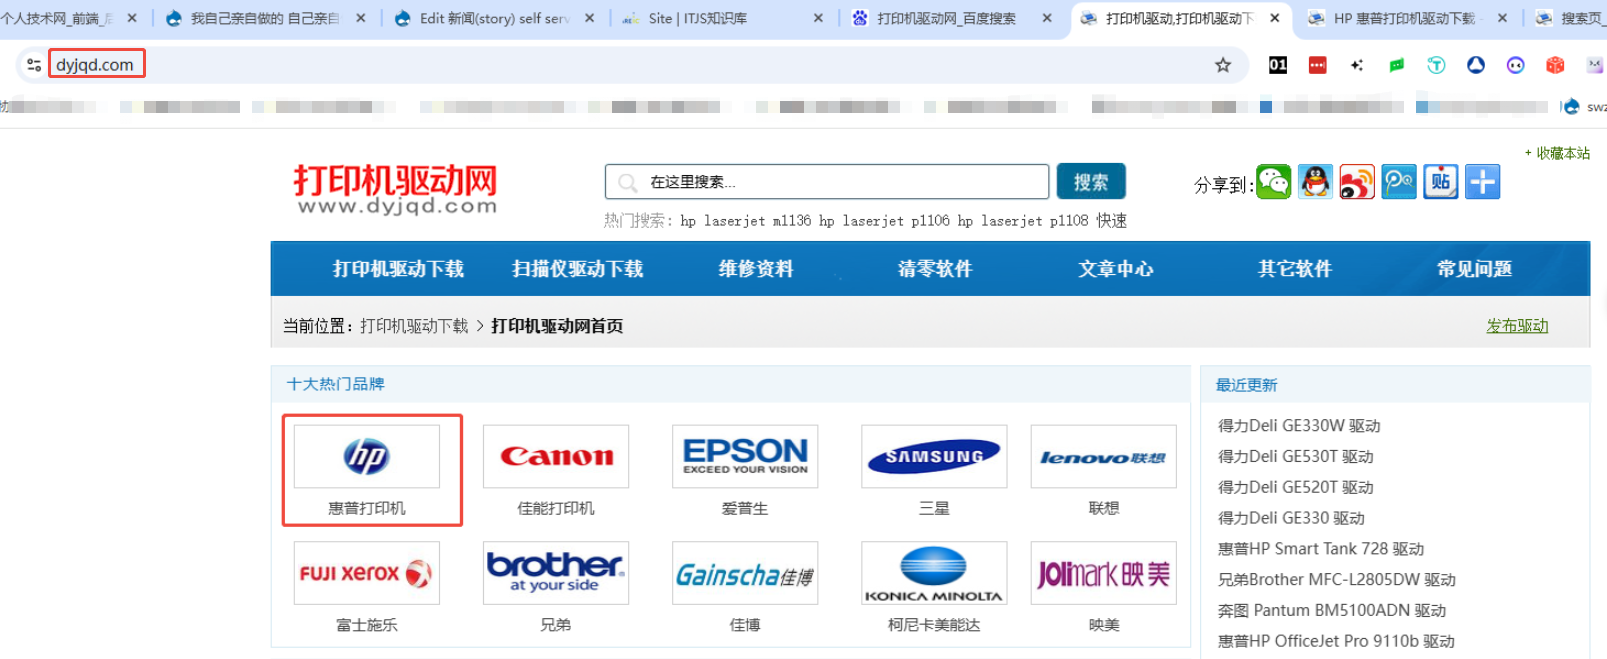Open the Lenovo 联想 brand logo

point(1104,457)
